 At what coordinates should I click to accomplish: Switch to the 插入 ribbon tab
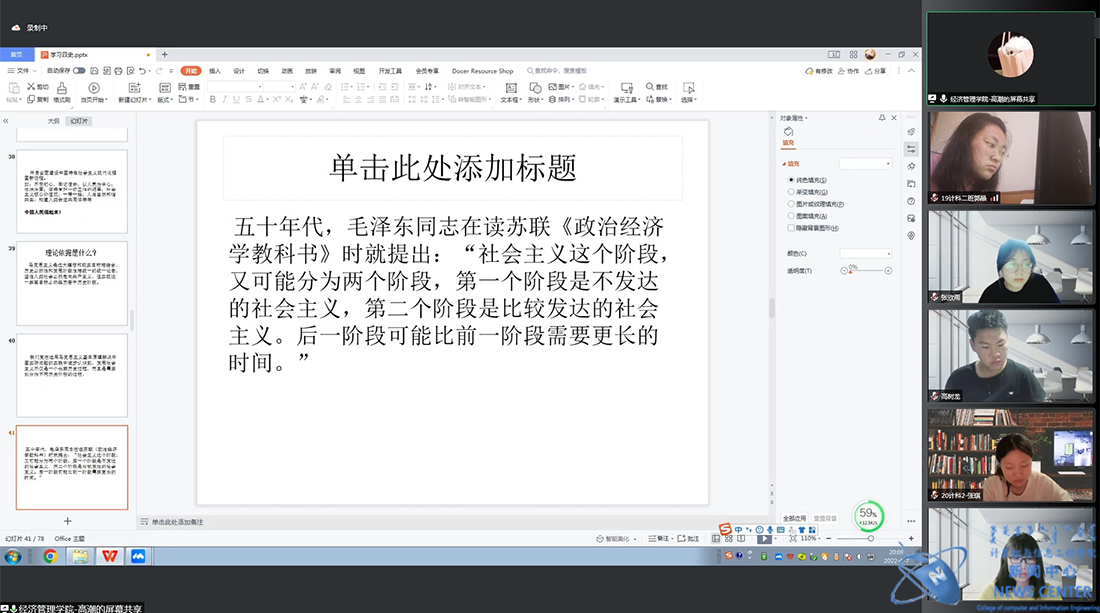tap(215, 71)
